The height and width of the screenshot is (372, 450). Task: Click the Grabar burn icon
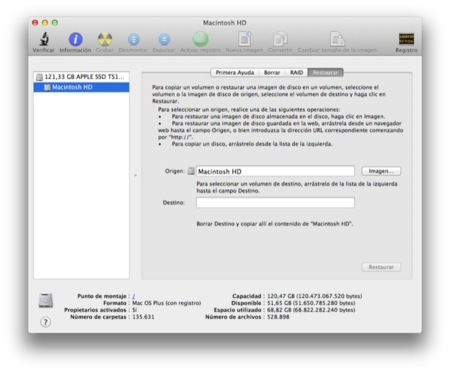click(105, 39)
